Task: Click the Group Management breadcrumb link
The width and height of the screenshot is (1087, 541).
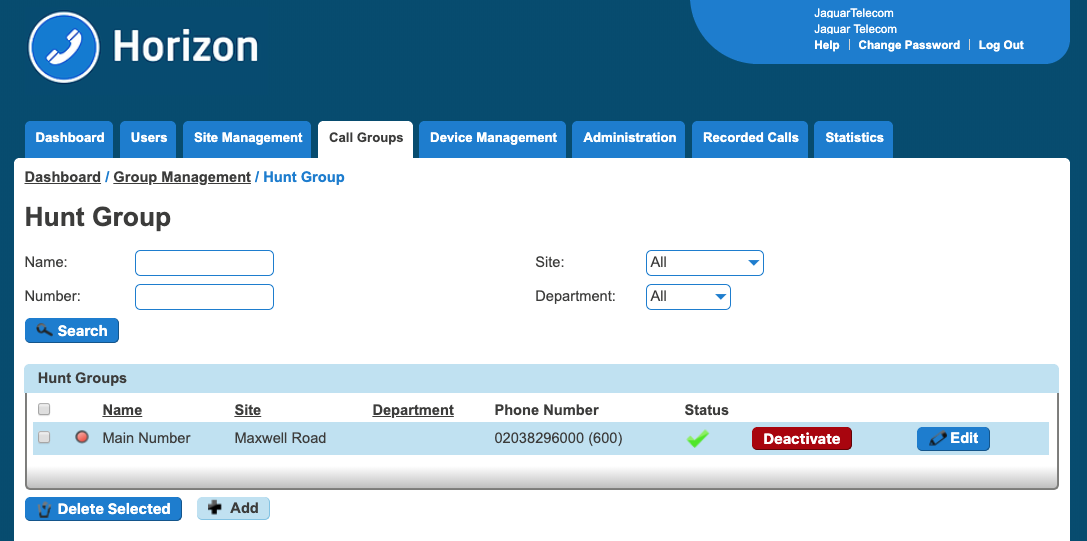Action: [x=182, y=177]
